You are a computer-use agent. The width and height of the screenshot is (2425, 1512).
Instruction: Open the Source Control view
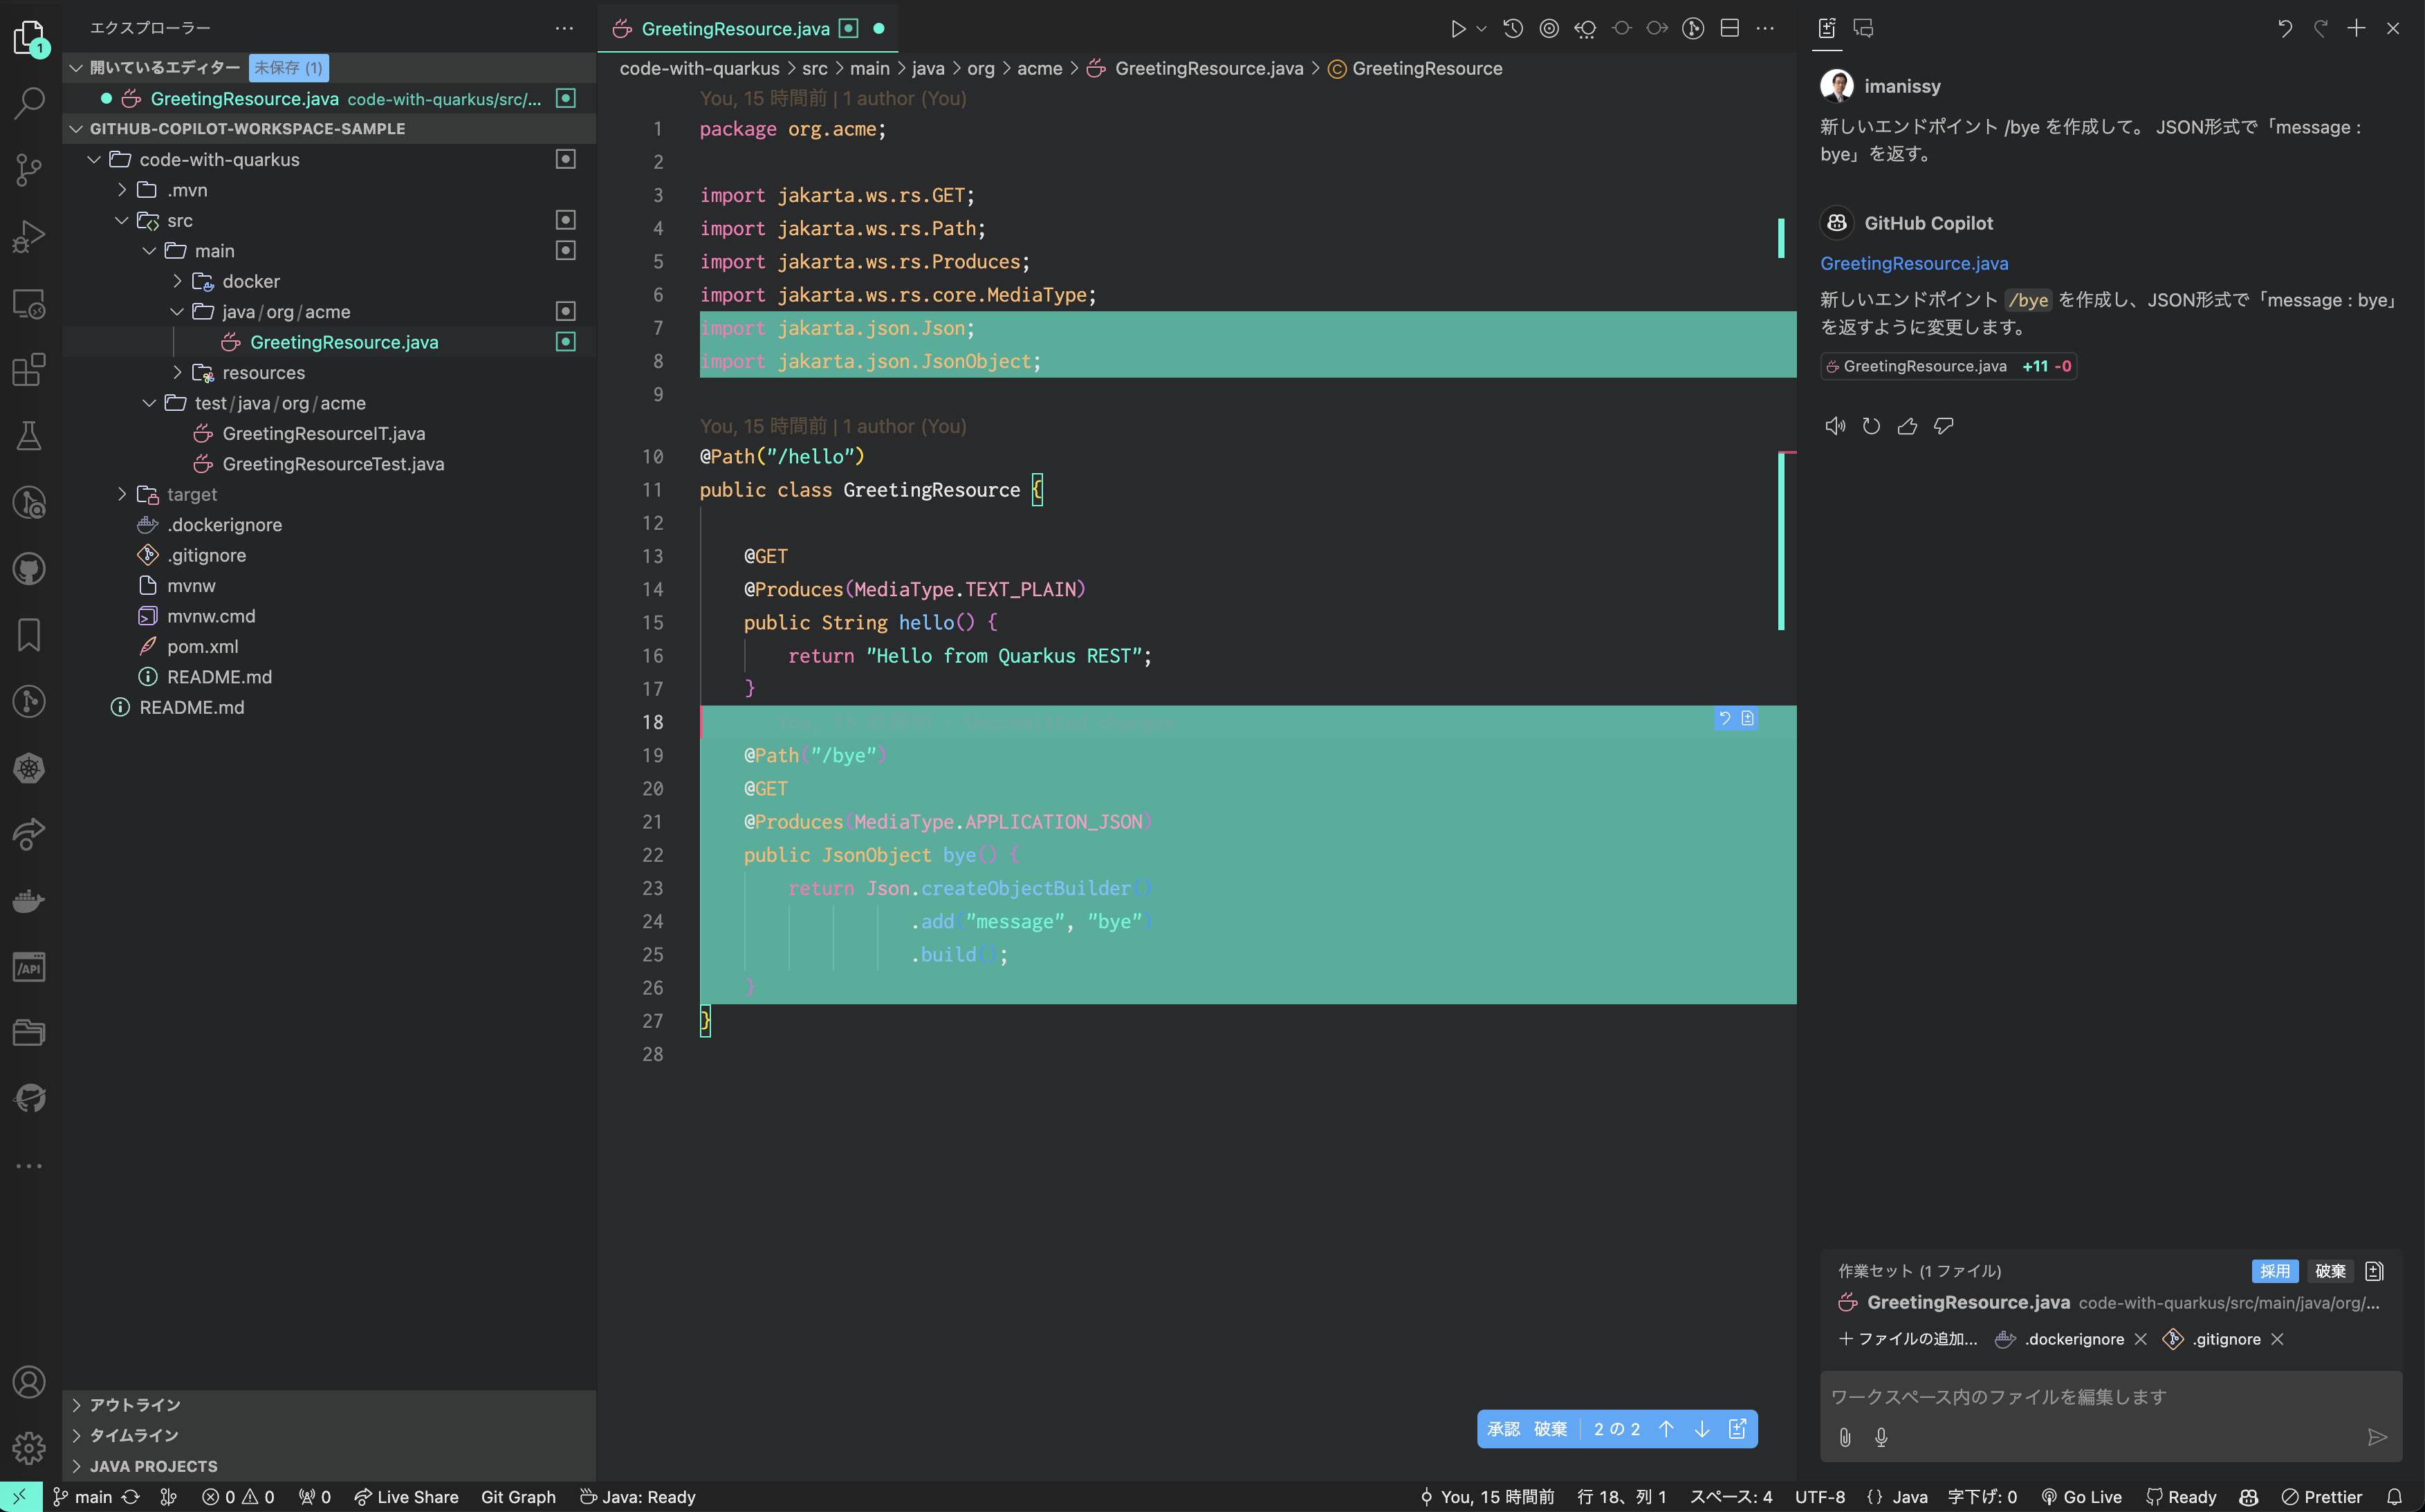point(29,169)
